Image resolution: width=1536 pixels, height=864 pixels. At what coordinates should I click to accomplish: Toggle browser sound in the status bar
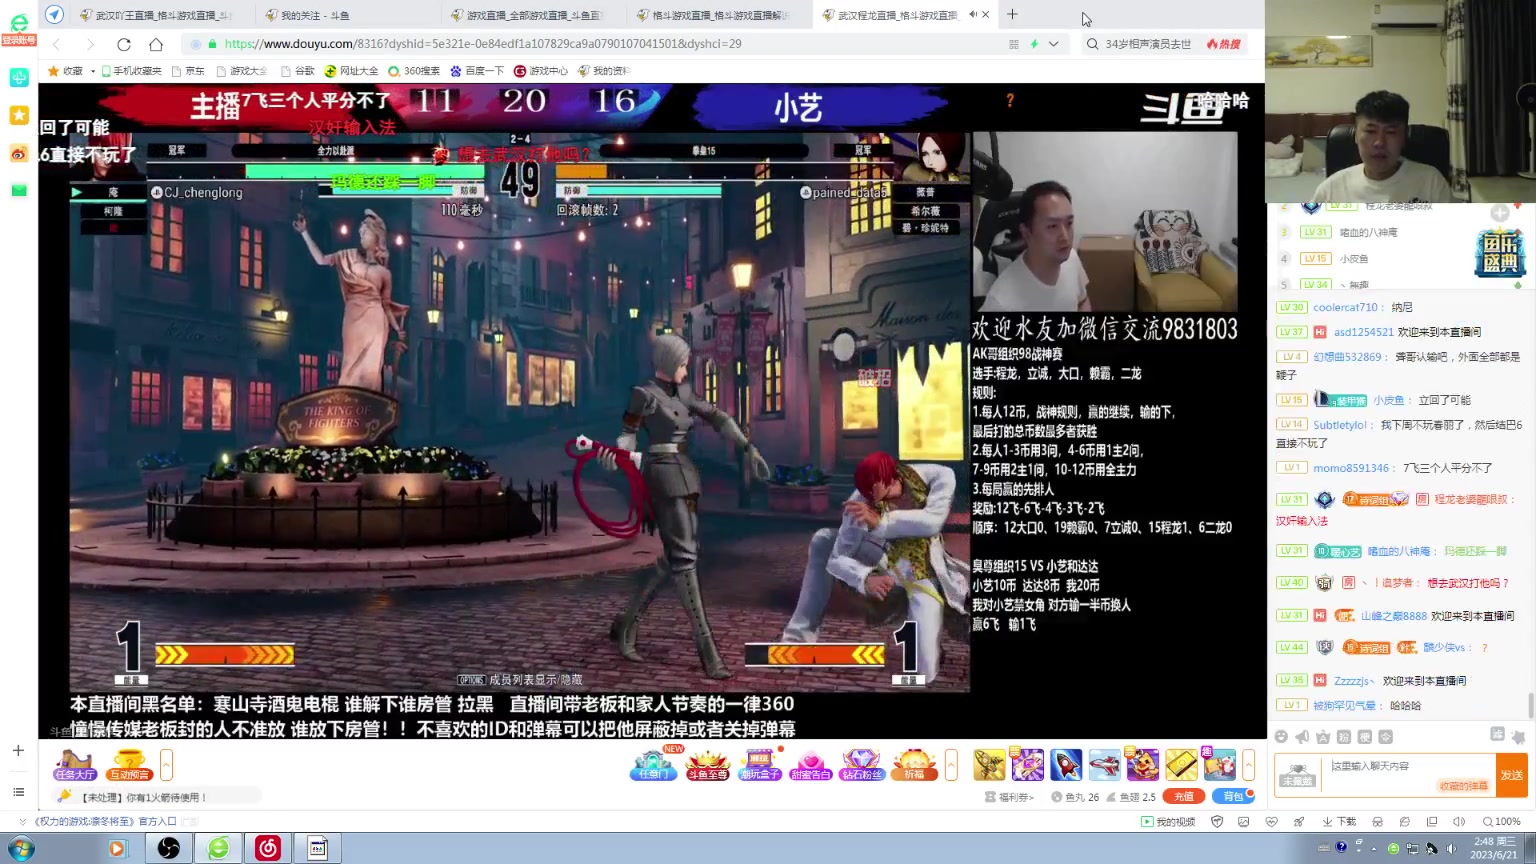pos(1459,821)
